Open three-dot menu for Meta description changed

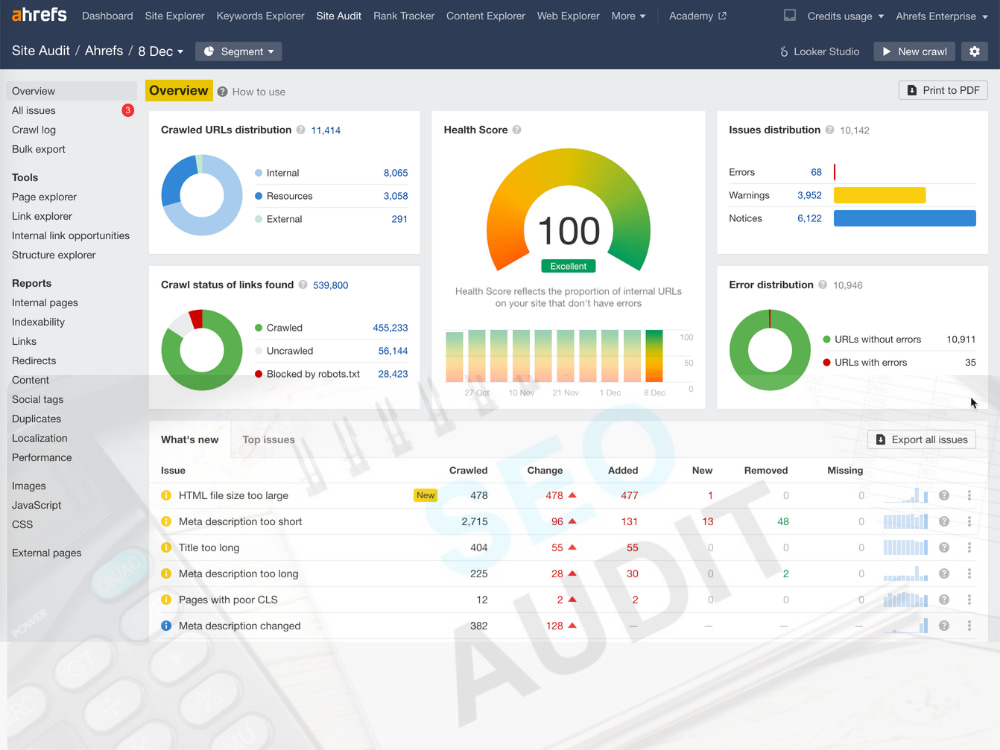[969, 626]
